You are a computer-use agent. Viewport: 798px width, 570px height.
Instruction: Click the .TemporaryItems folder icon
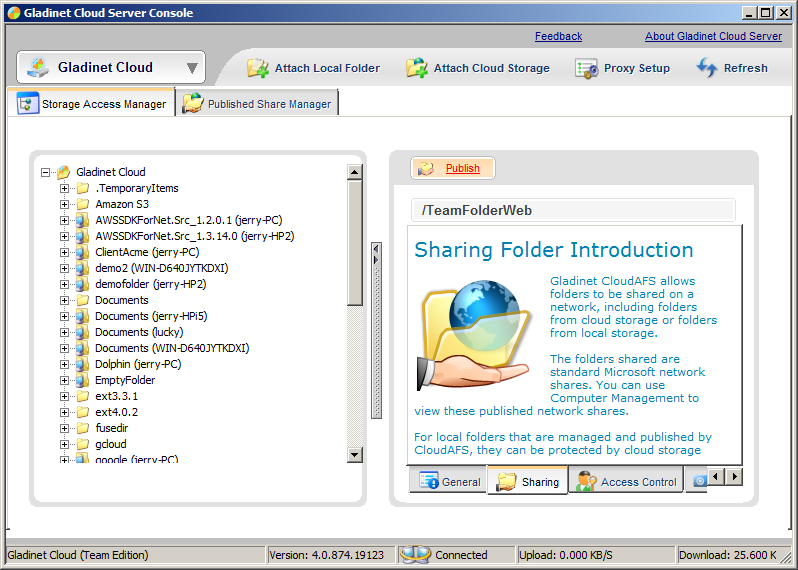(x=83, y=188)
